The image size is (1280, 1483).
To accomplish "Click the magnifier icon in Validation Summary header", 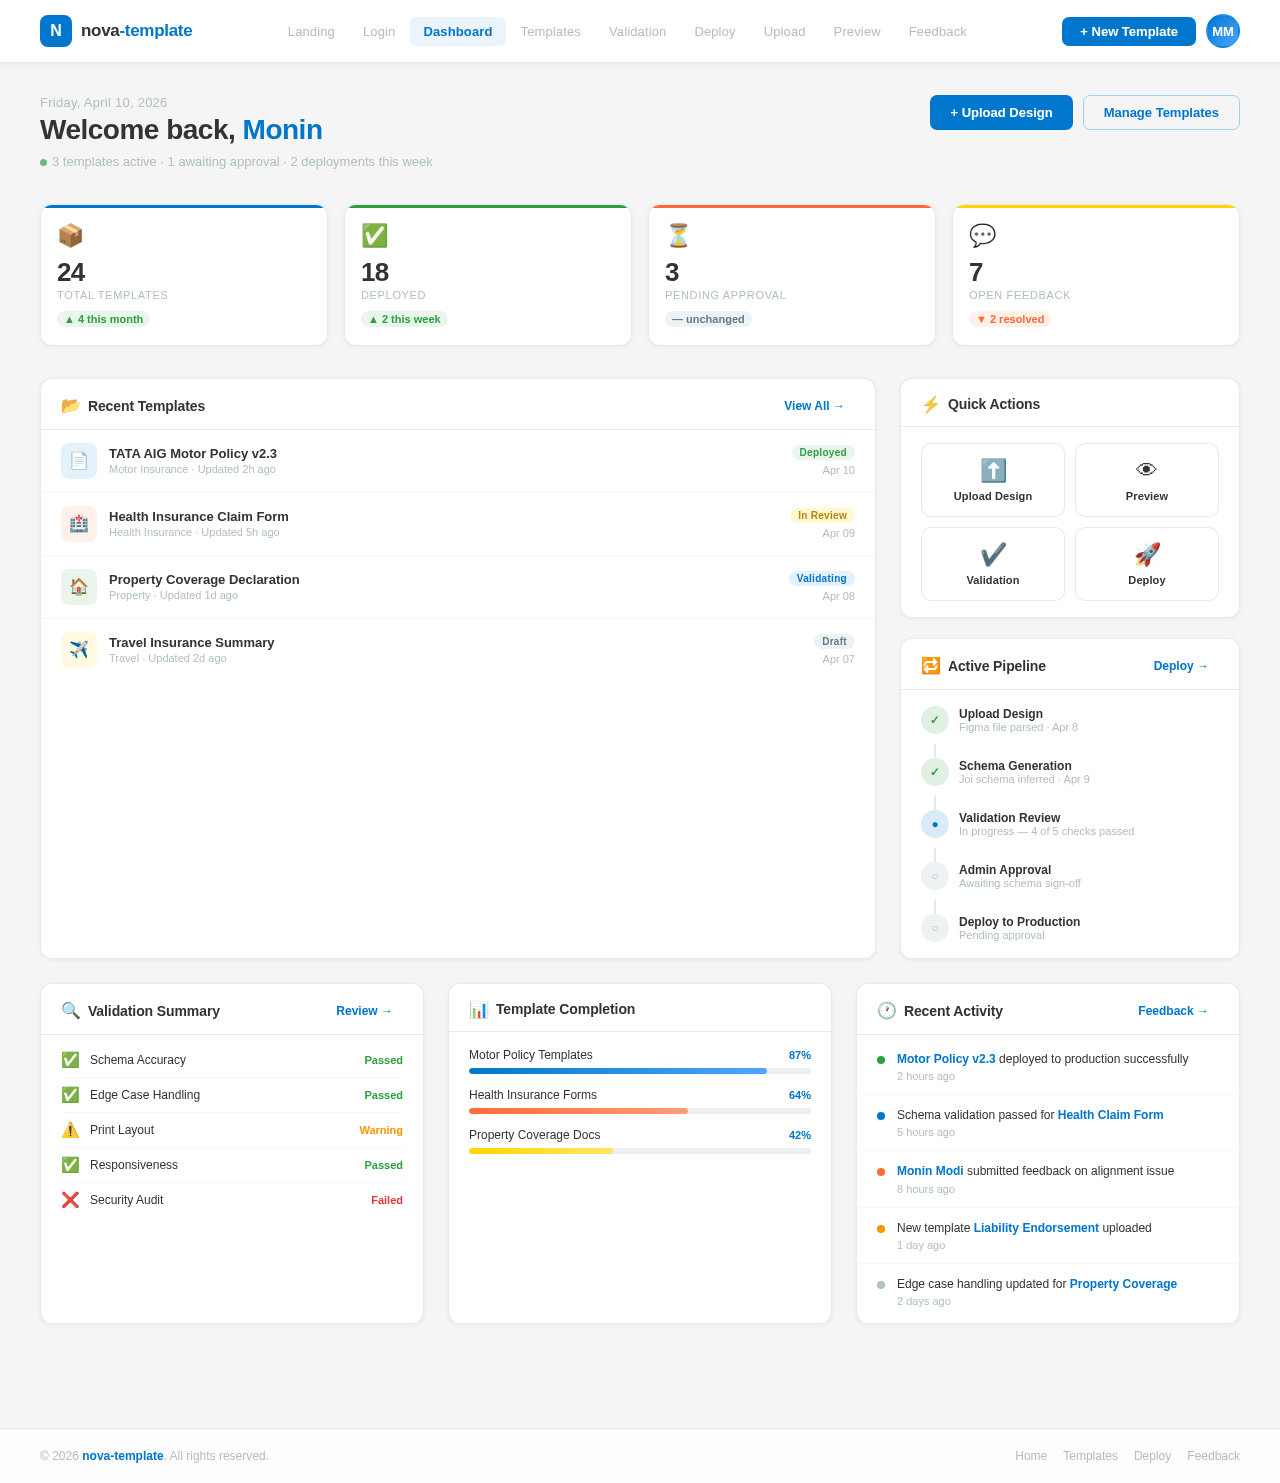I will 70,1011.
